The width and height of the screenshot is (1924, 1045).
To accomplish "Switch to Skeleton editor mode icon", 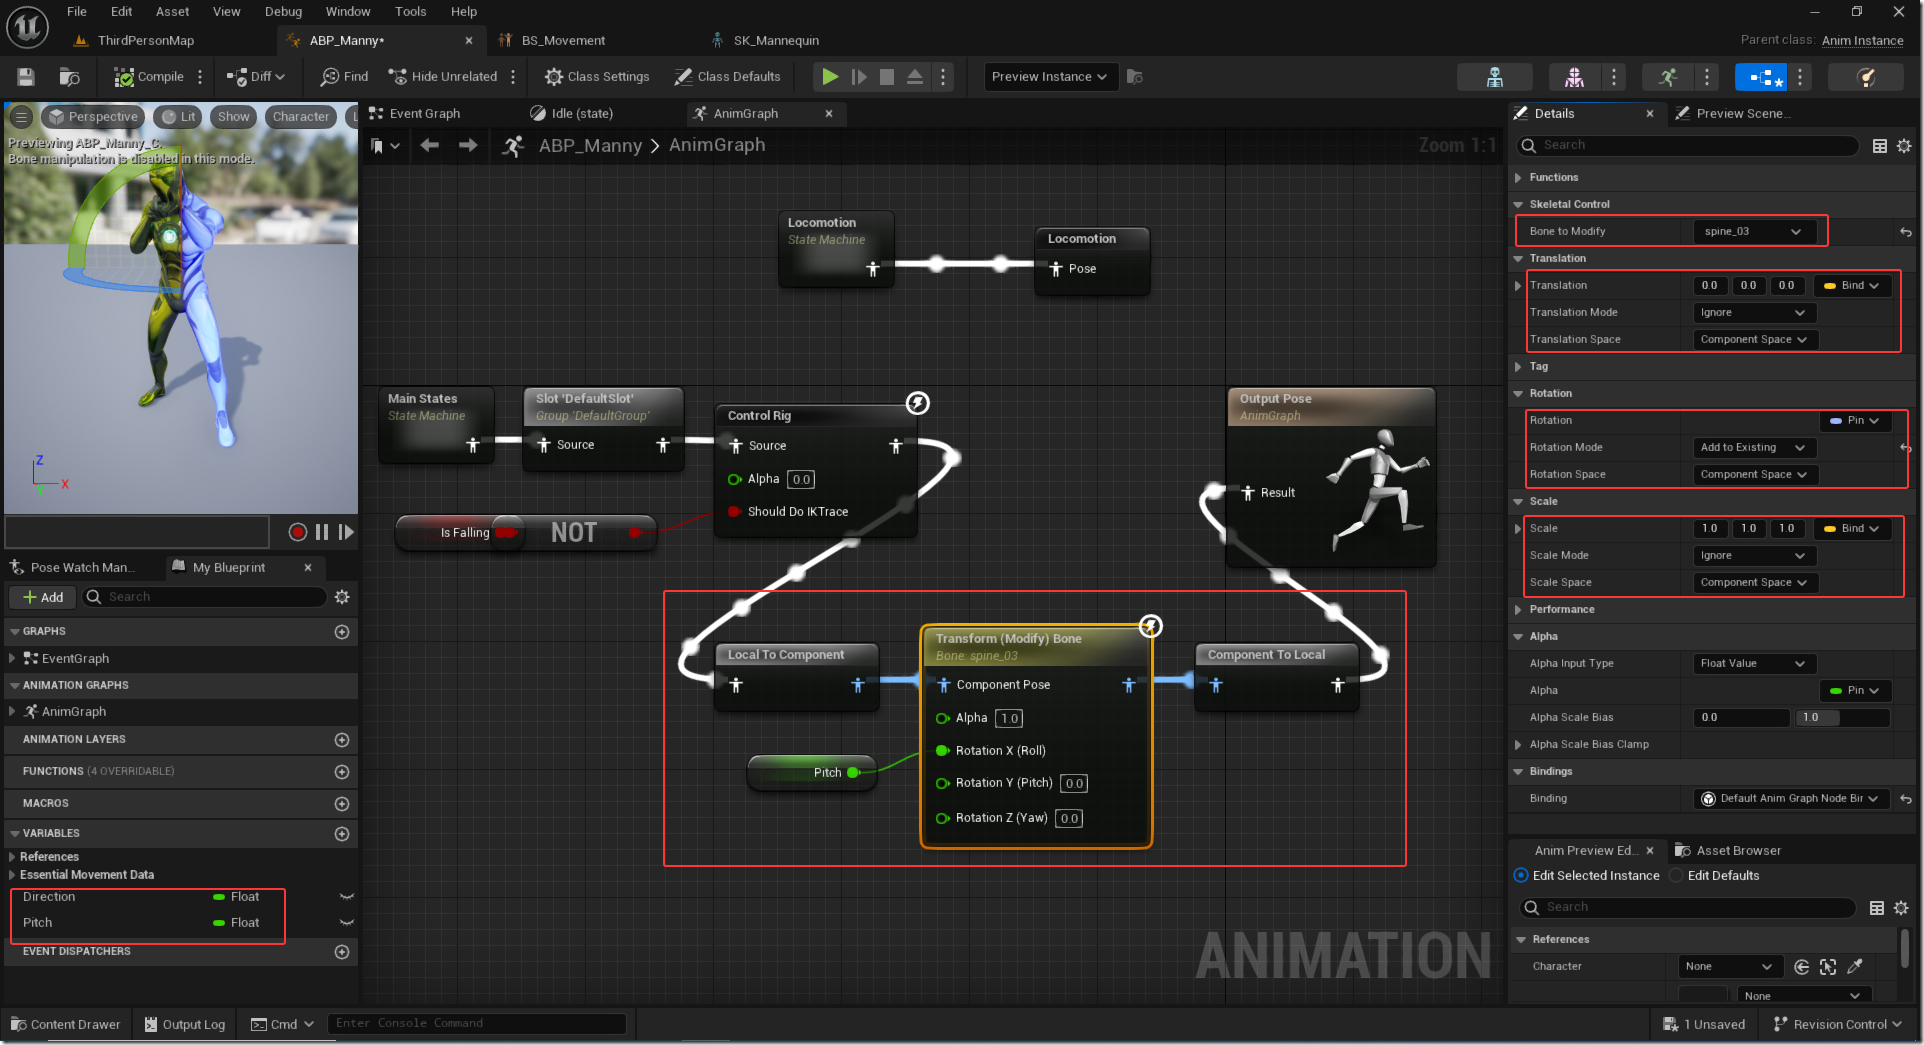I will click(1495, 77).
